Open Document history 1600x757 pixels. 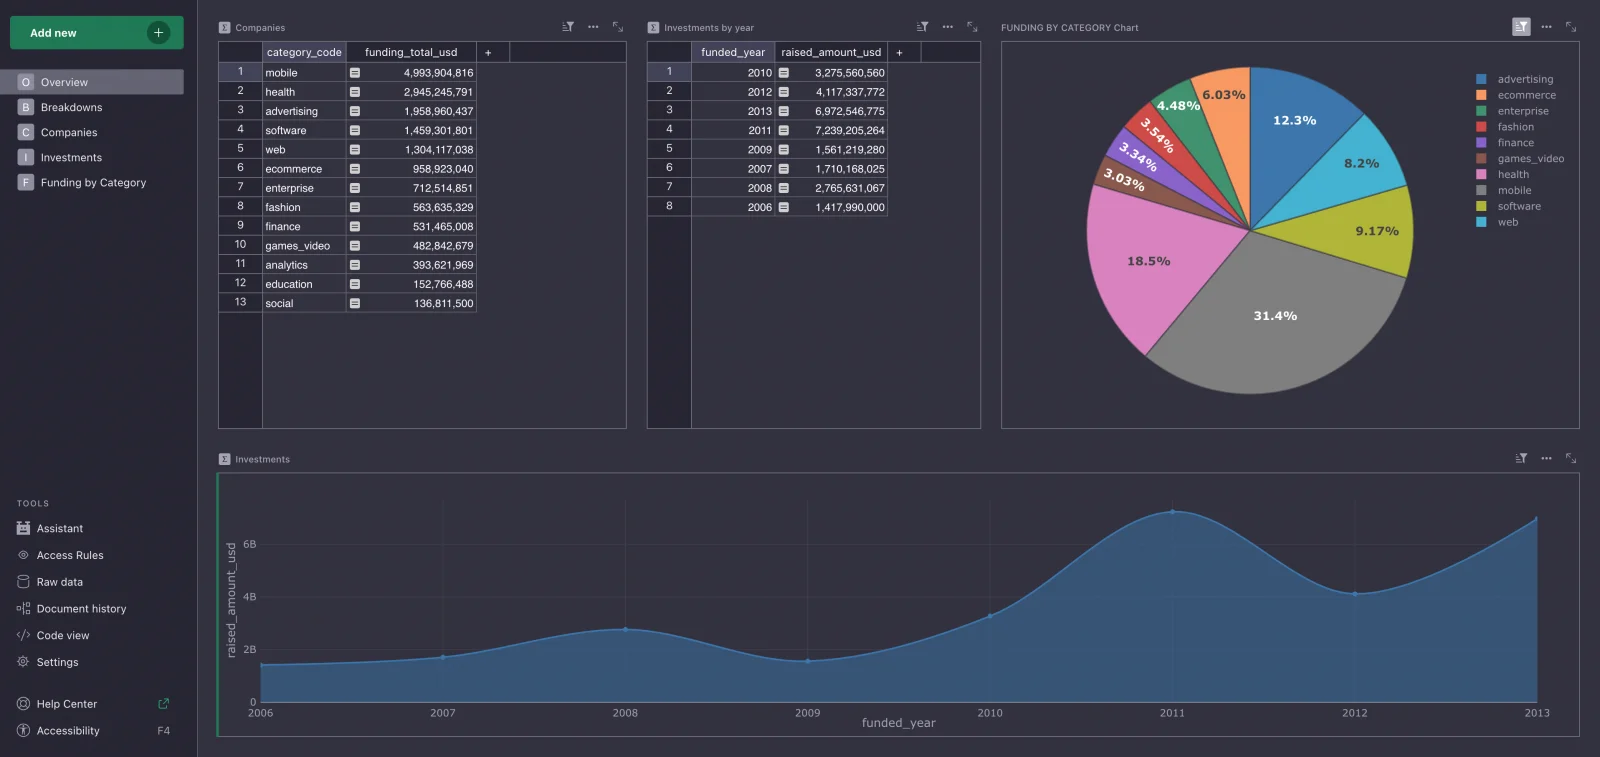pyautogui.click(x=81, y=609)
